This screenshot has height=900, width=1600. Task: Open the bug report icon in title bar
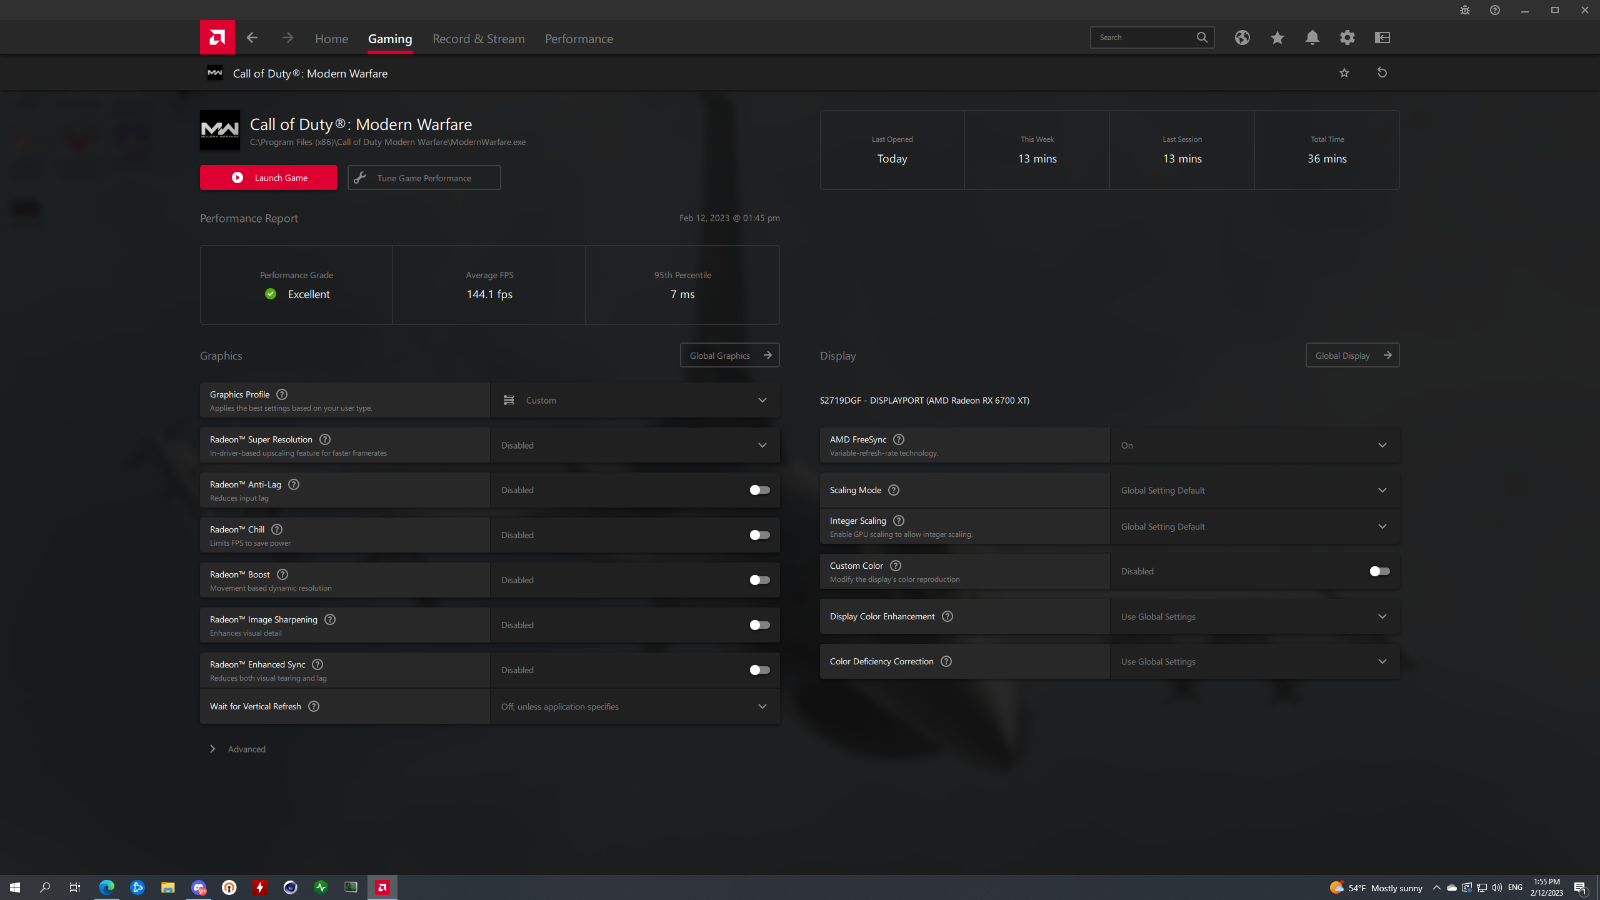[1465, 10]
